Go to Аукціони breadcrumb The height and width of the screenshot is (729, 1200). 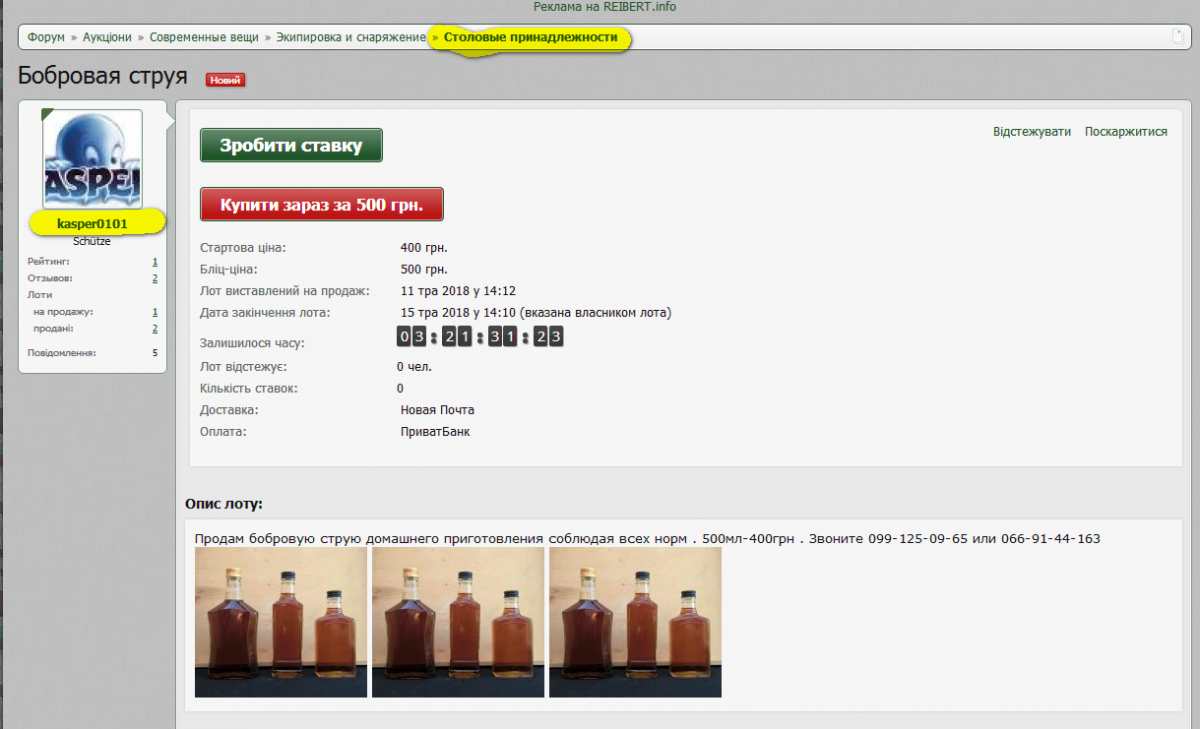tap(107, 37)
